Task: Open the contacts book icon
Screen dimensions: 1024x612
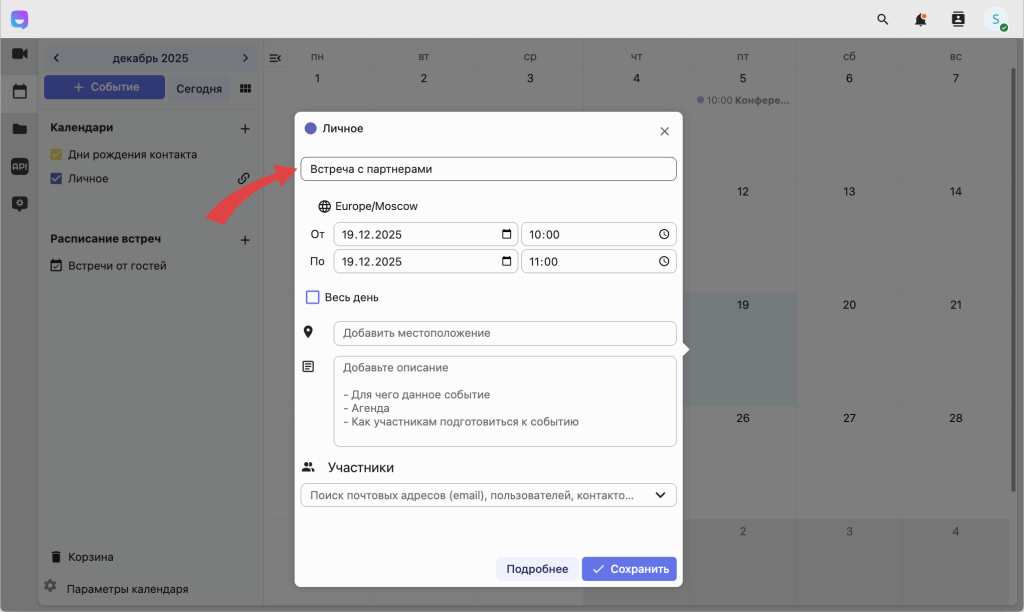Action: pyautogui.click(x=958, y=19)
